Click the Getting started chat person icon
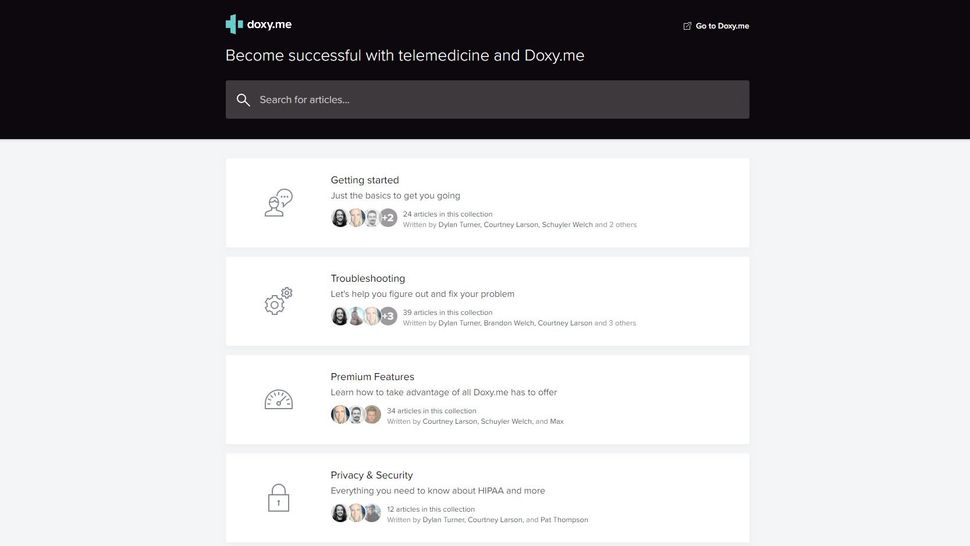970x546 pixels. click(x=278, y=203)
